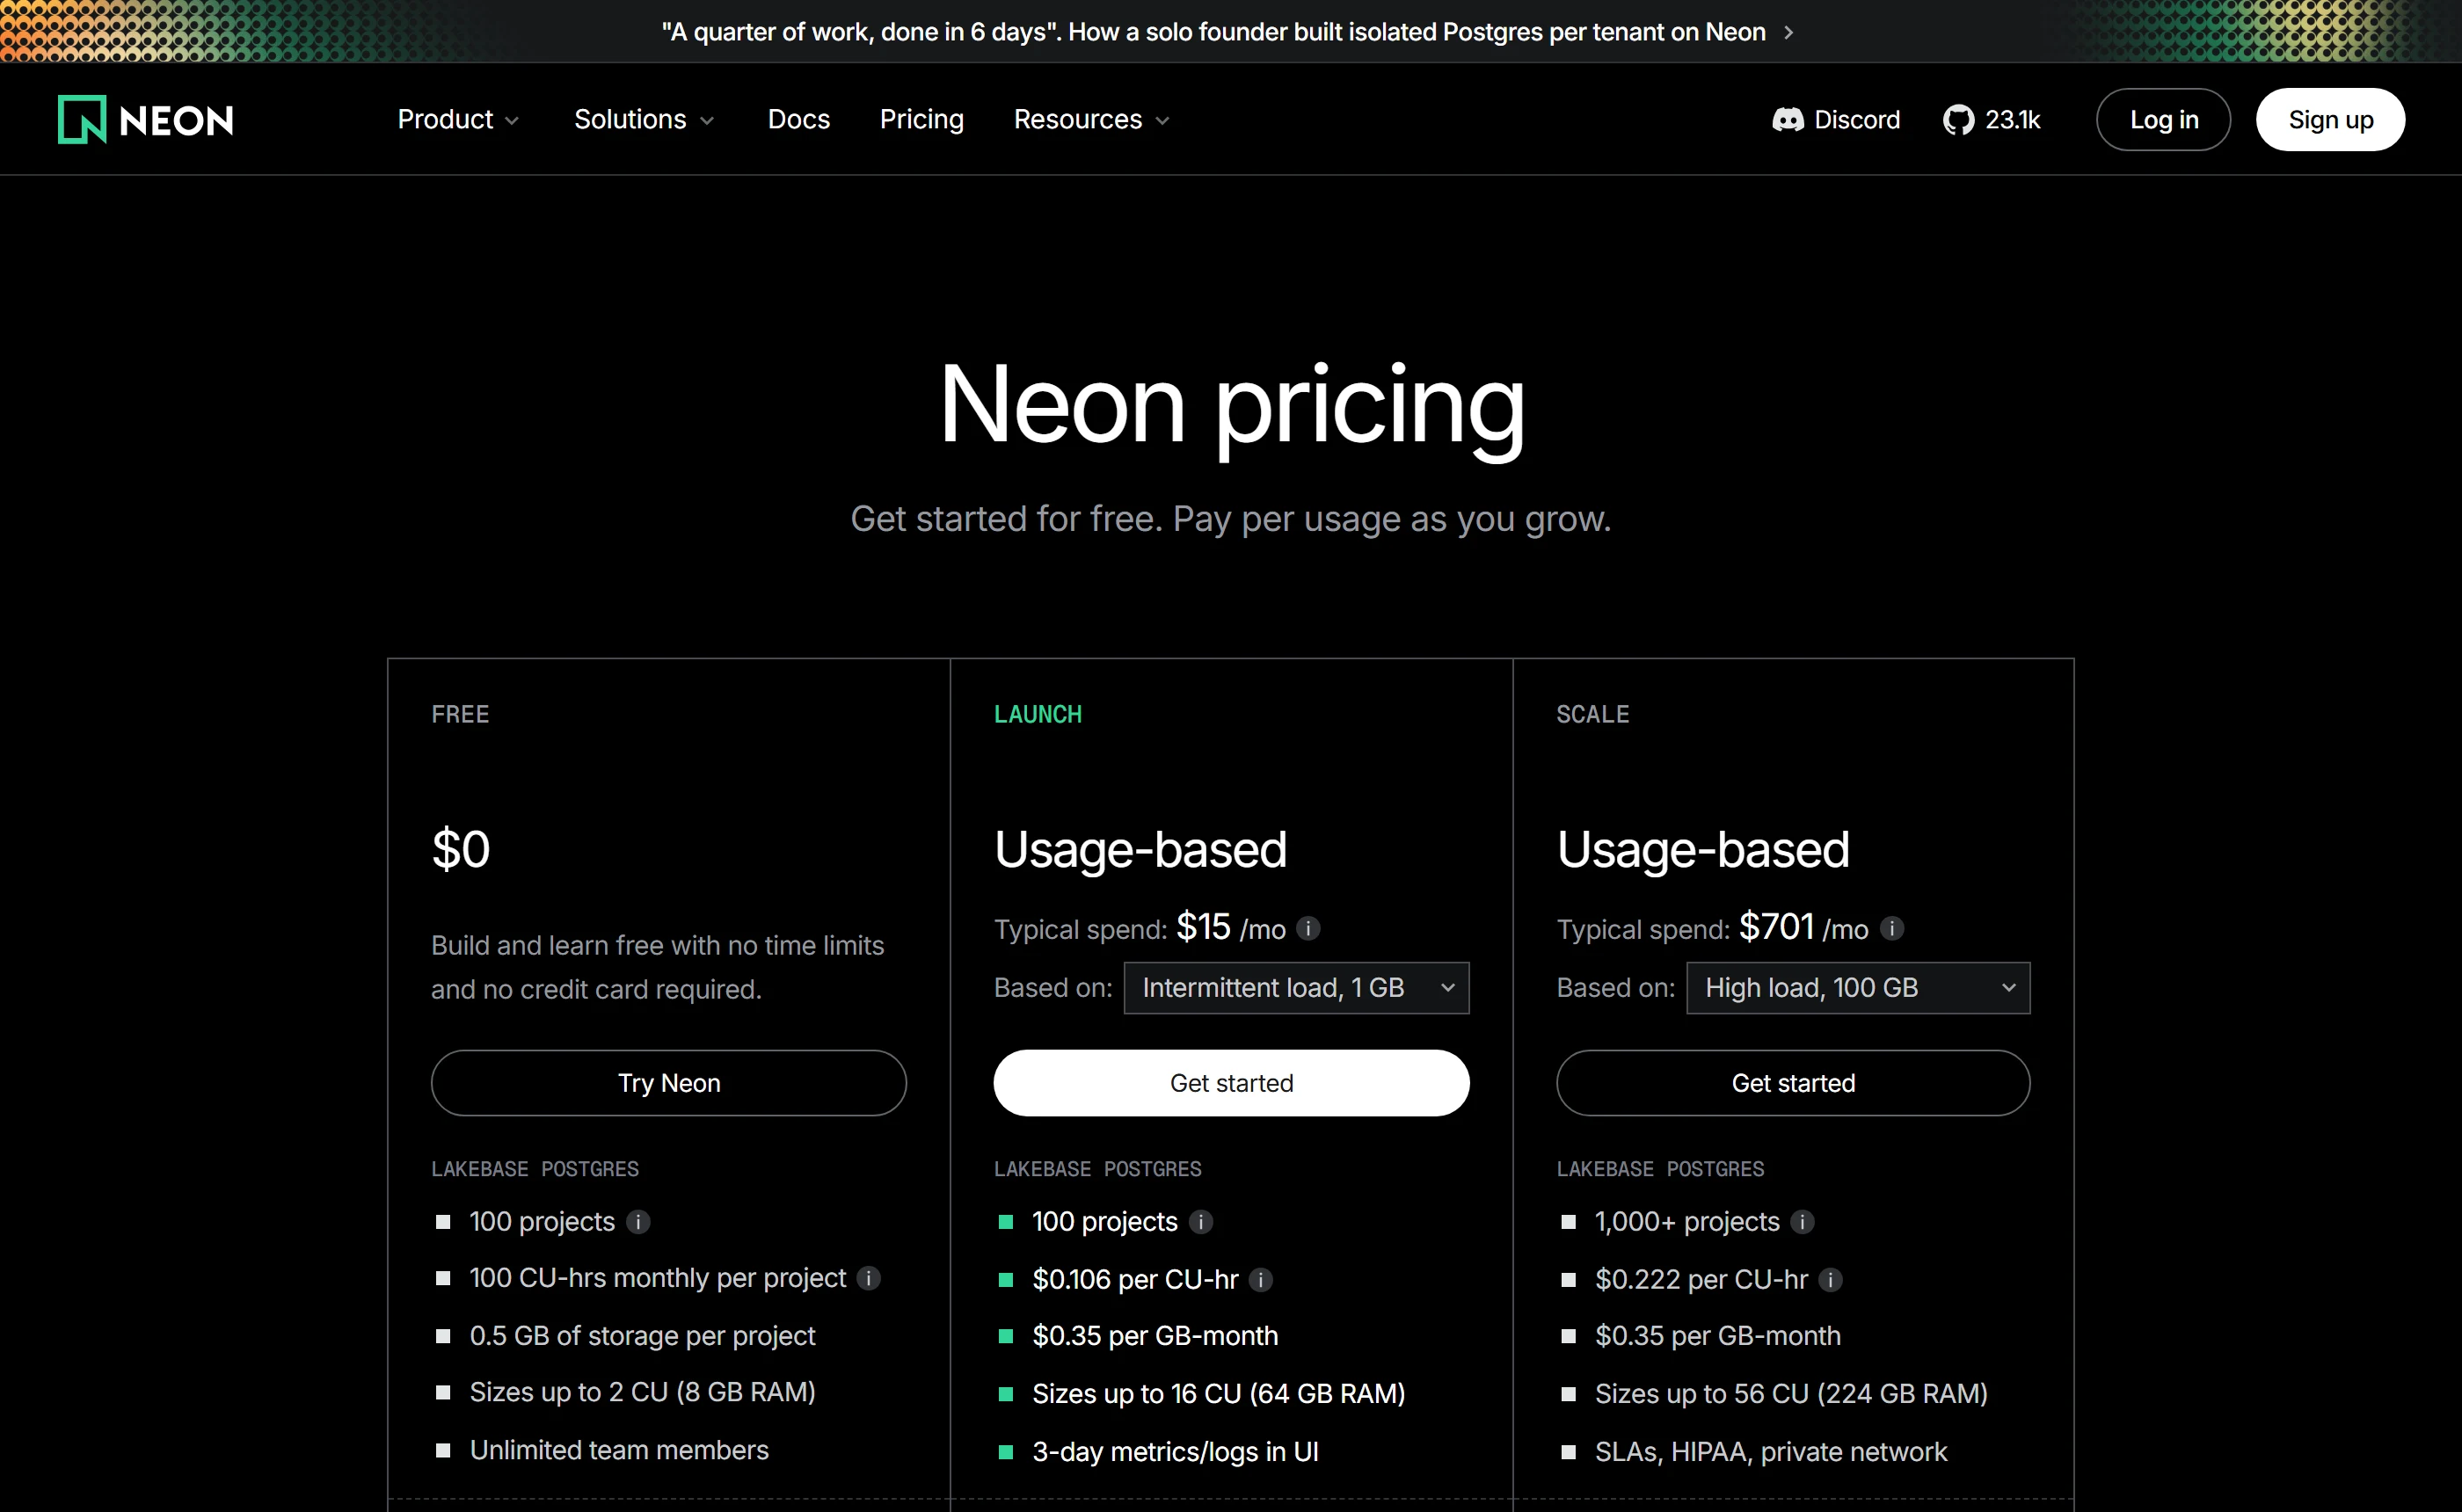Info icon beside 1,000+ projects
The width and height of the screenshot is (2462, 1512).
(x=1802, y=1222)
